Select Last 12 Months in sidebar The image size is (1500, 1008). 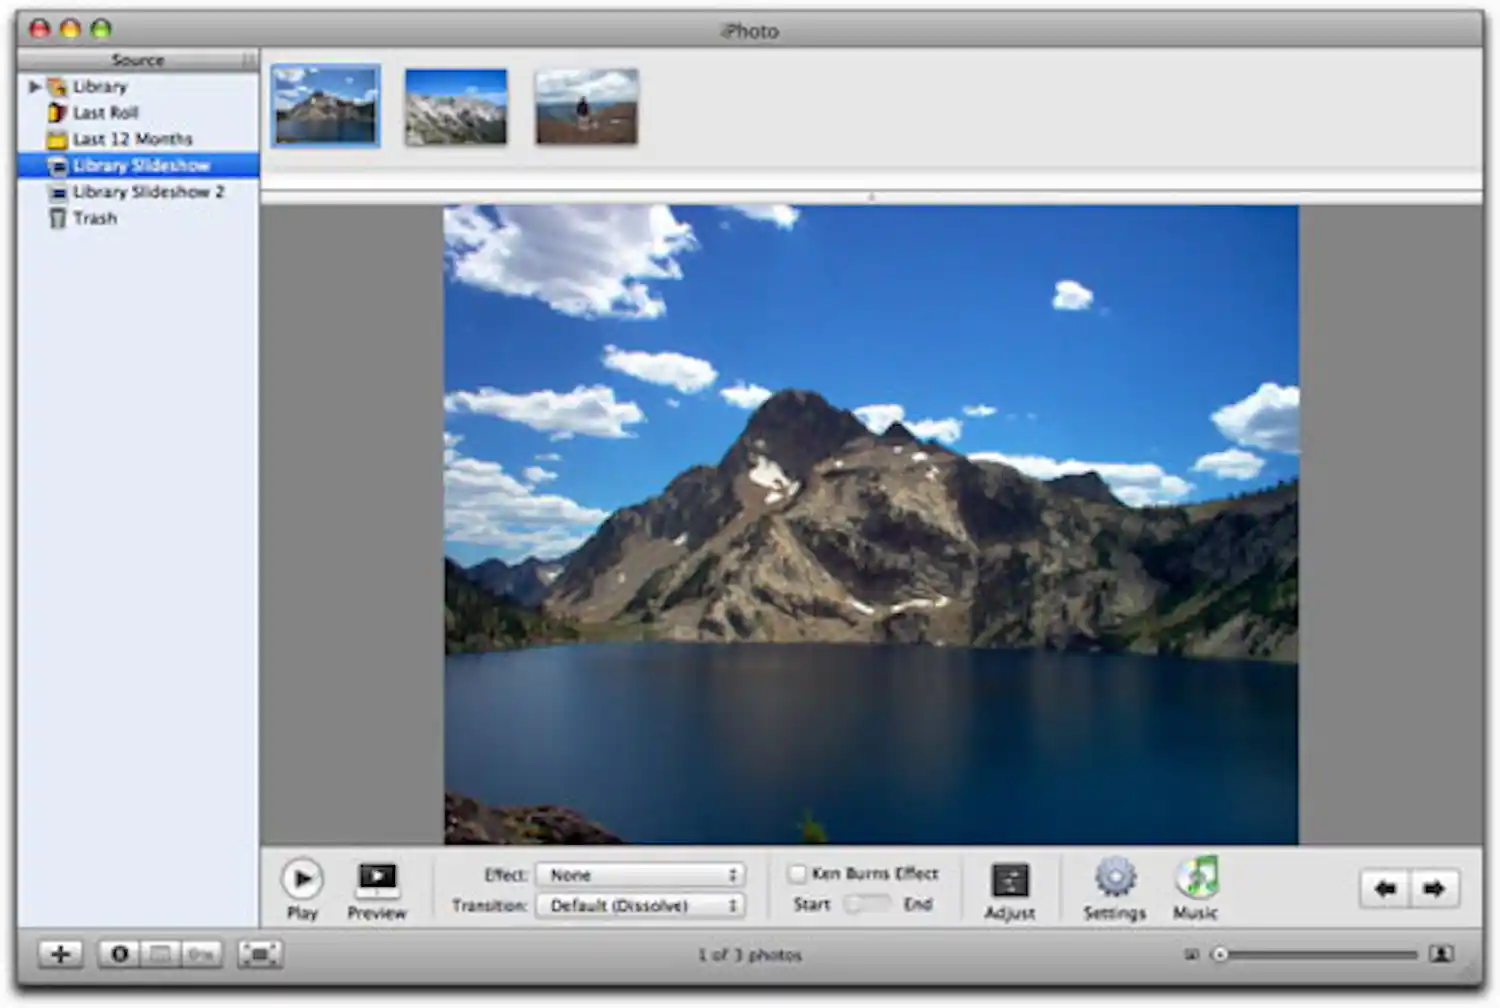(x=132, y=139)
